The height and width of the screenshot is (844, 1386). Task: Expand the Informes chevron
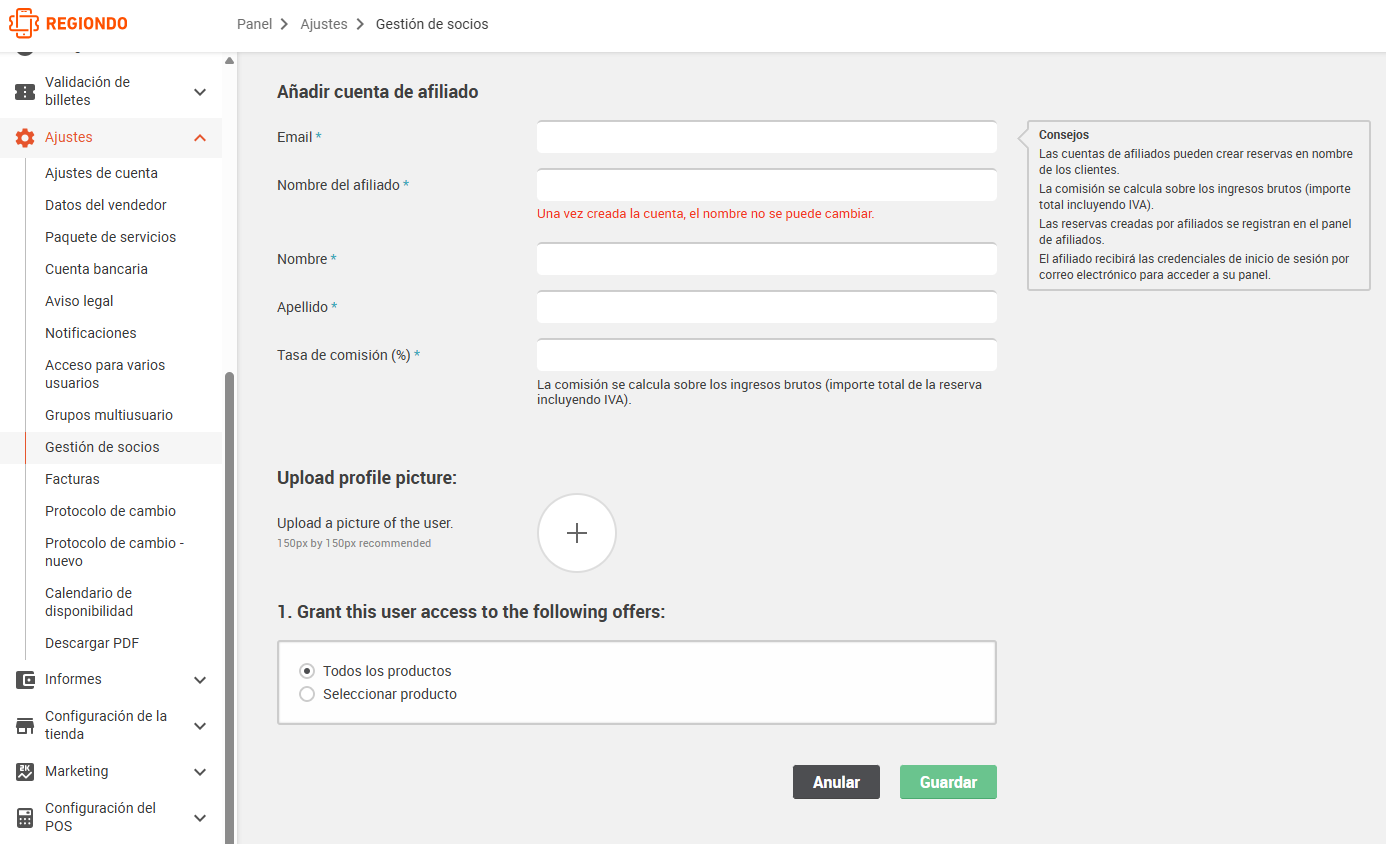pos(200,680)
